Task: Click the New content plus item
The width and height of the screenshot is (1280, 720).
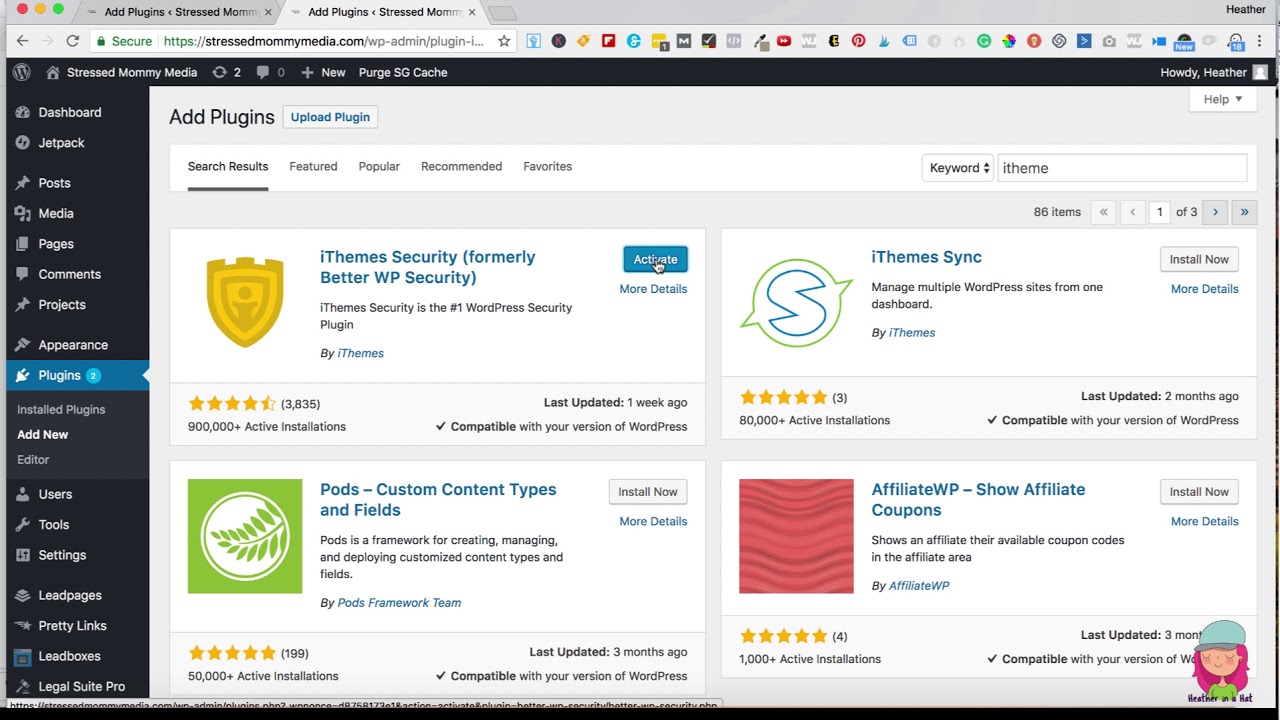Action: (323, 72)
